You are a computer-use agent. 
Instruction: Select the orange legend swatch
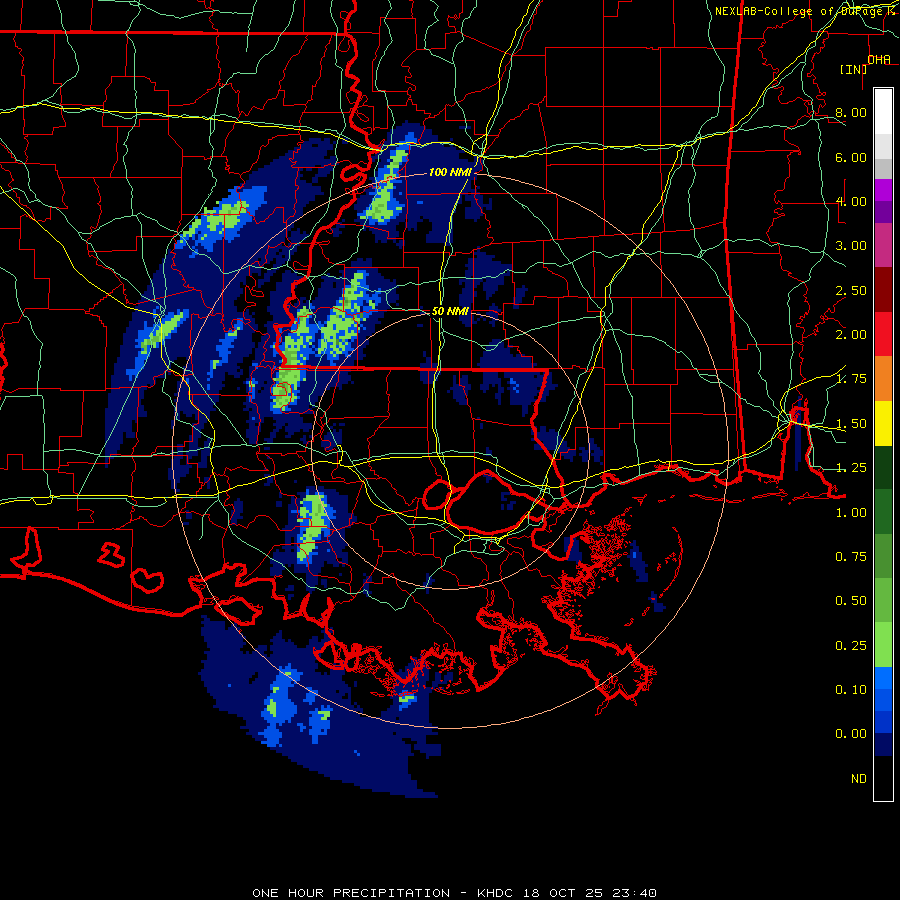pos(883,379)
